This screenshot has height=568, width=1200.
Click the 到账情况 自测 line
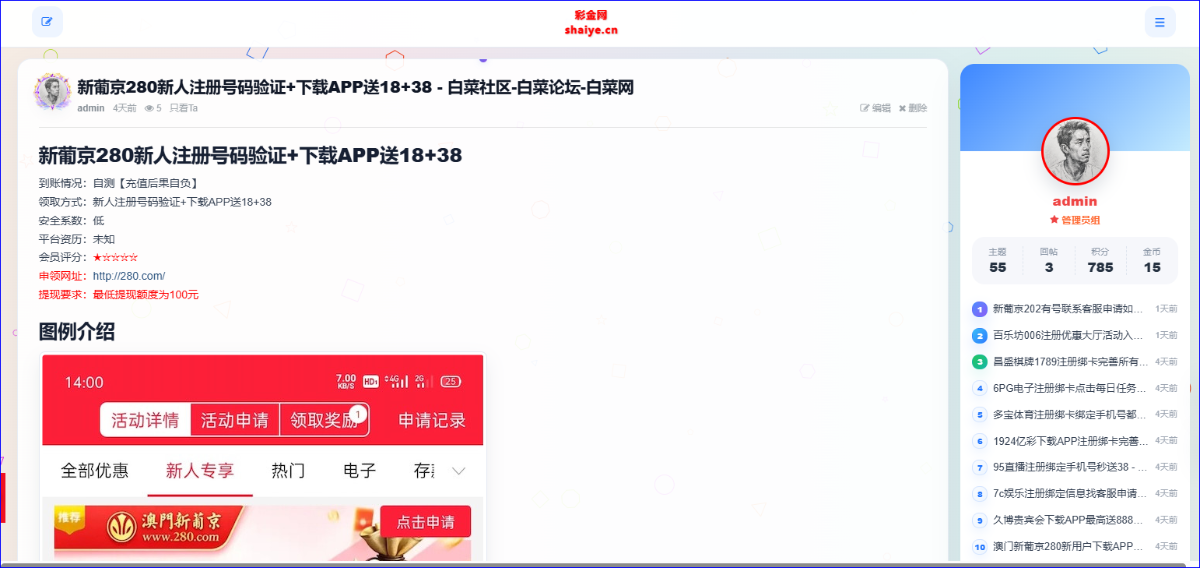point(118,183)
